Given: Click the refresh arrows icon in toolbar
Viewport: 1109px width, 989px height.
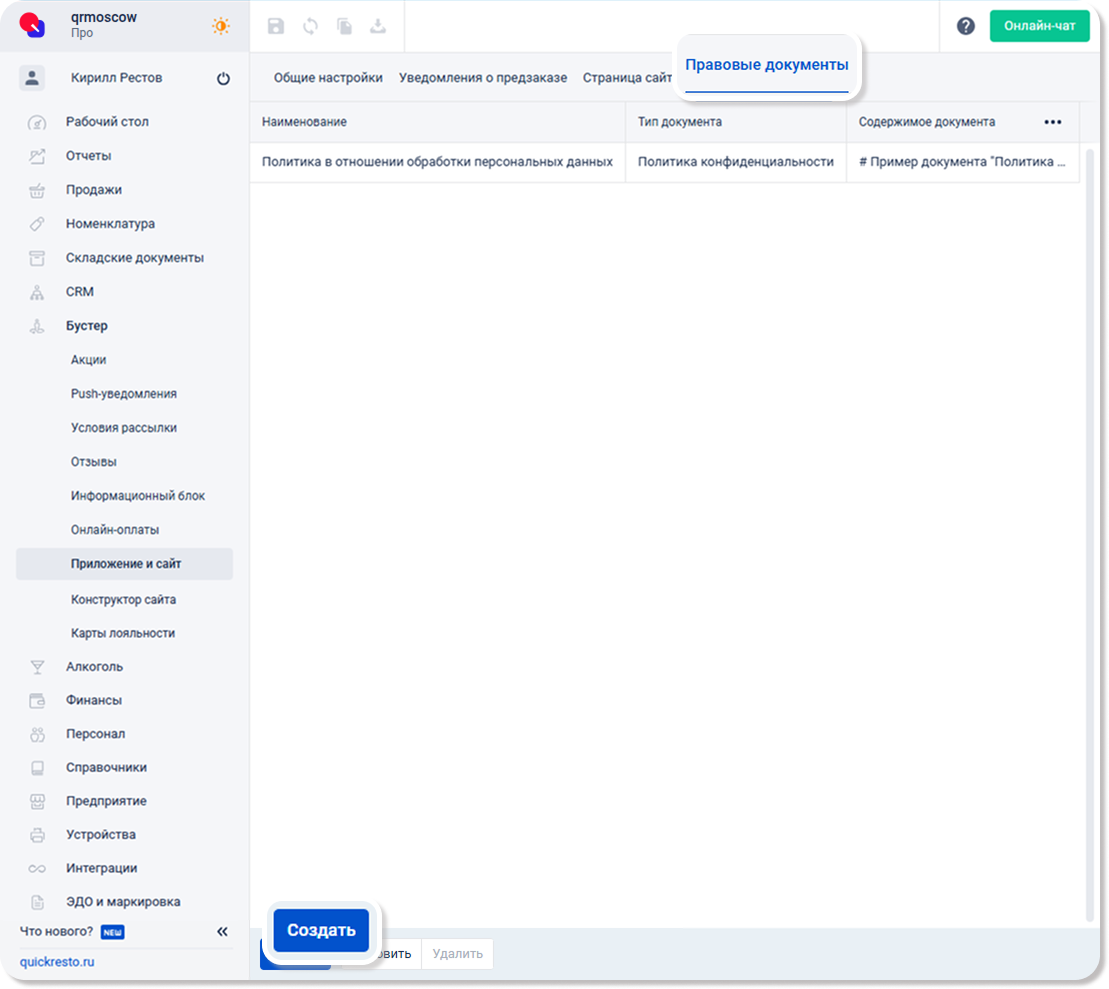Looking at the screenshot, I should (x=310, y=27).
